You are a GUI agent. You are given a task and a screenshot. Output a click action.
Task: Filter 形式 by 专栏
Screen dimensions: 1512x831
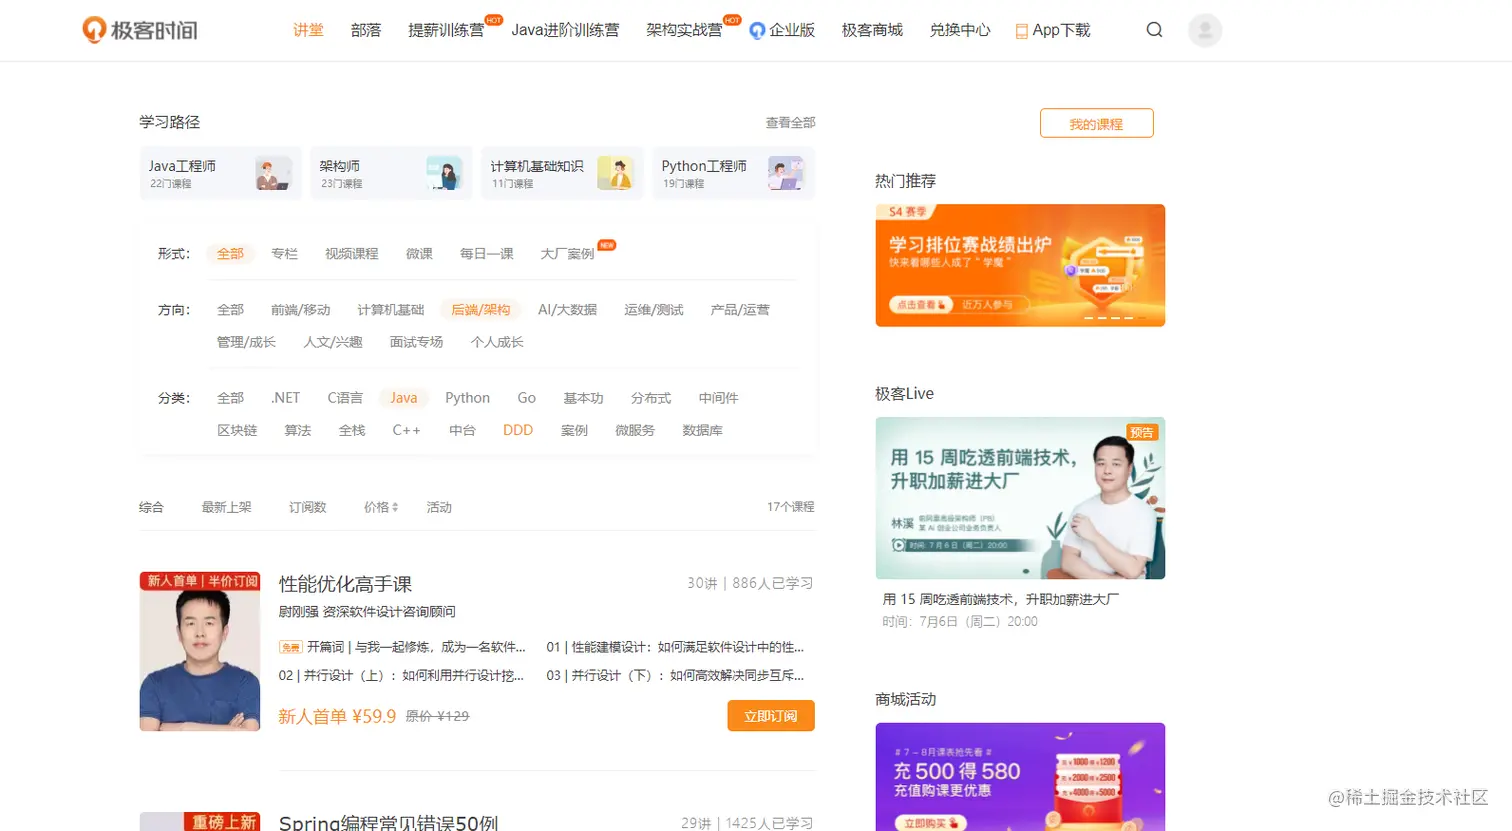(x=284, y=254)
